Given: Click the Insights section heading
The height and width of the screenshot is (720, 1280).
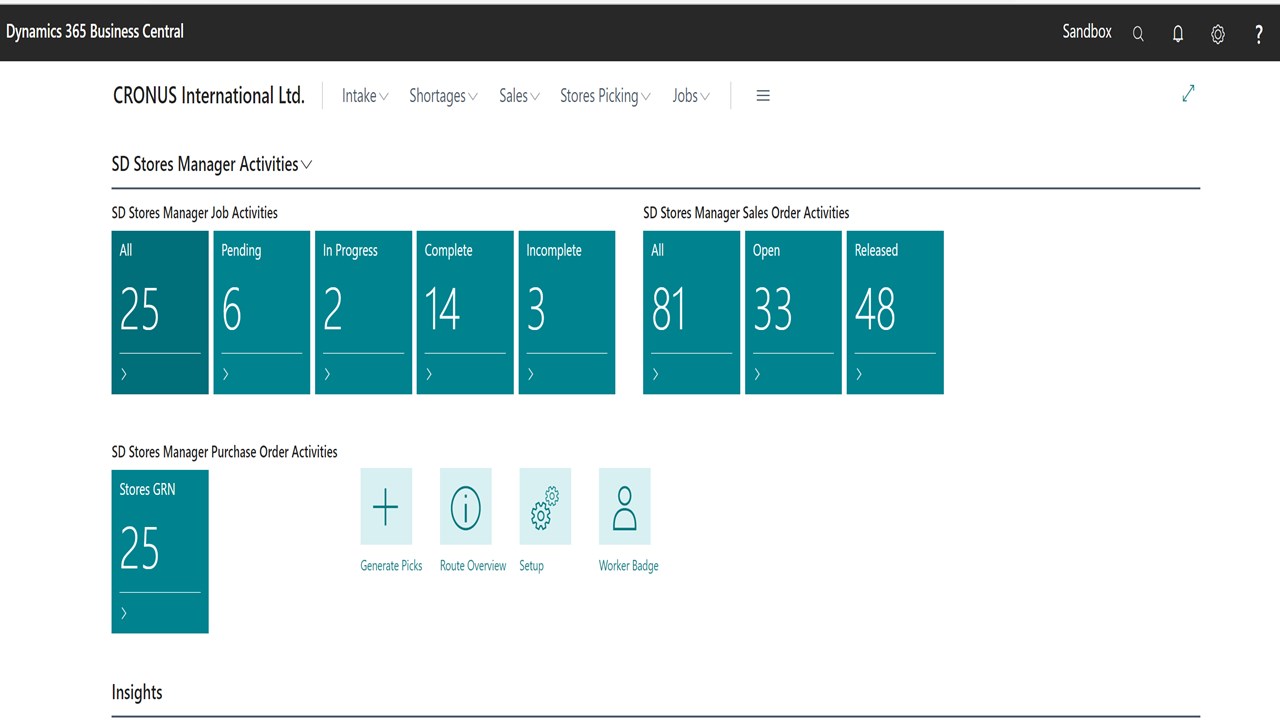Looking at the screenshot, I should coord(137,692).
